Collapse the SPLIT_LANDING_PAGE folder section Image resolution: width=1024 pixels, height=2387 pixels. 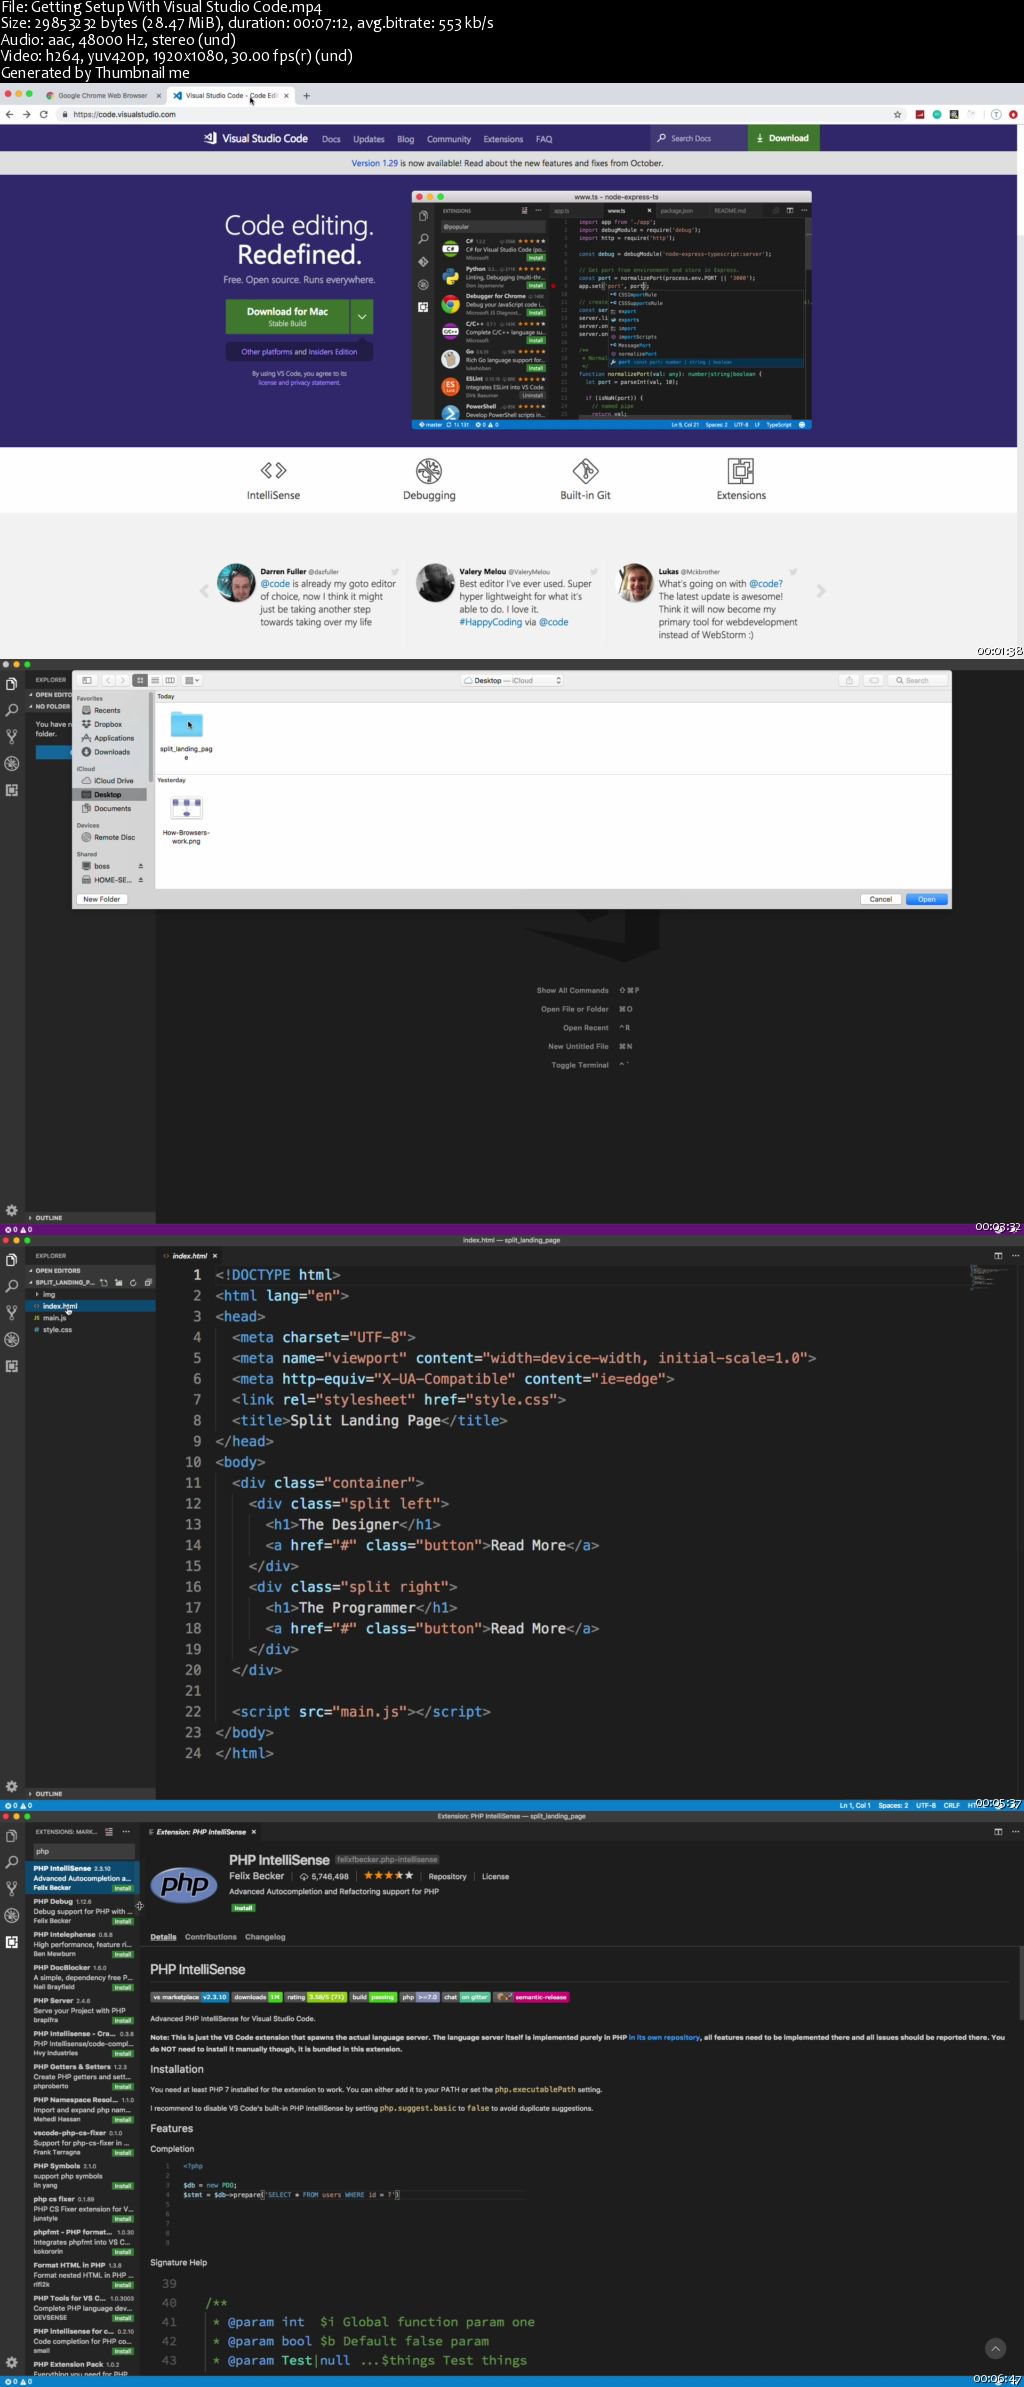tap(63, 1282)
